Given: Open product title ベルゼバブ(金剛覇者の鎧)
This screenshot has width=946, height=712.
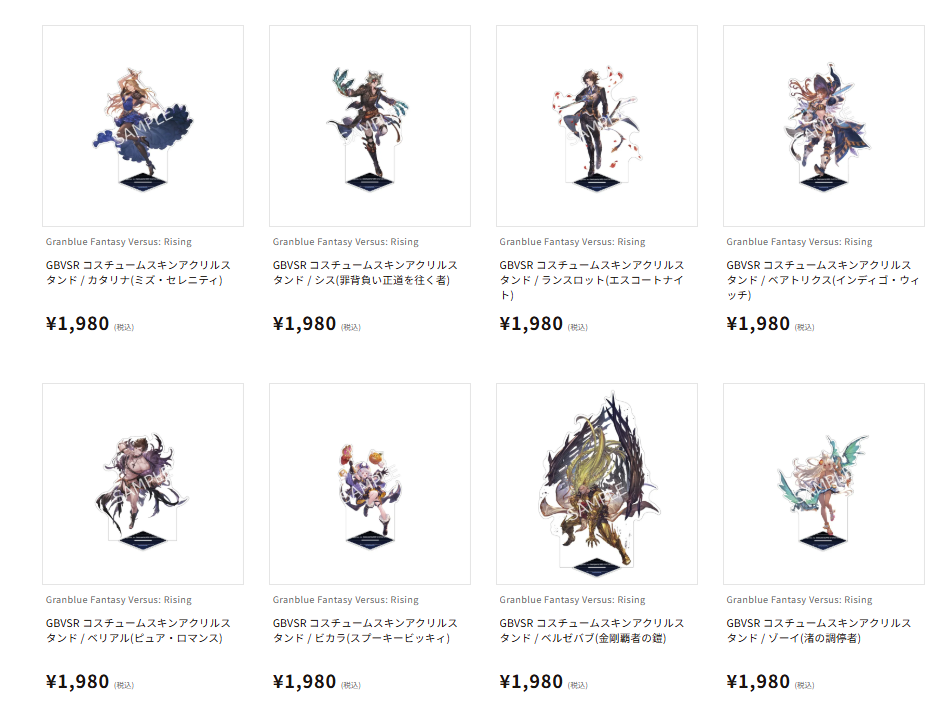Looking at the screenshot, I should [592, 631].
